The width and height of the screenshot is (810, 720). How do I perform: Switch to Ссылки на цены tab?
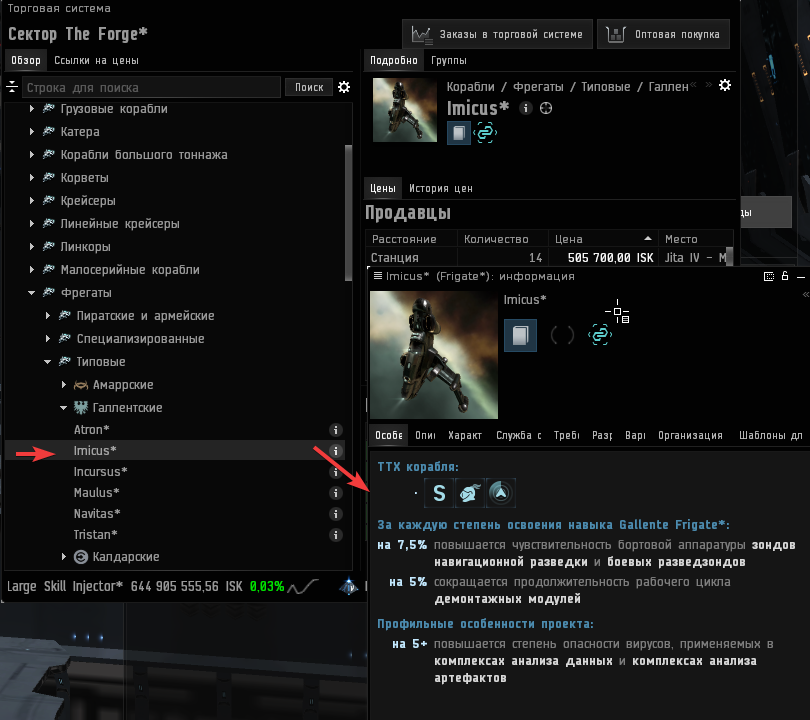pos(96,60)
